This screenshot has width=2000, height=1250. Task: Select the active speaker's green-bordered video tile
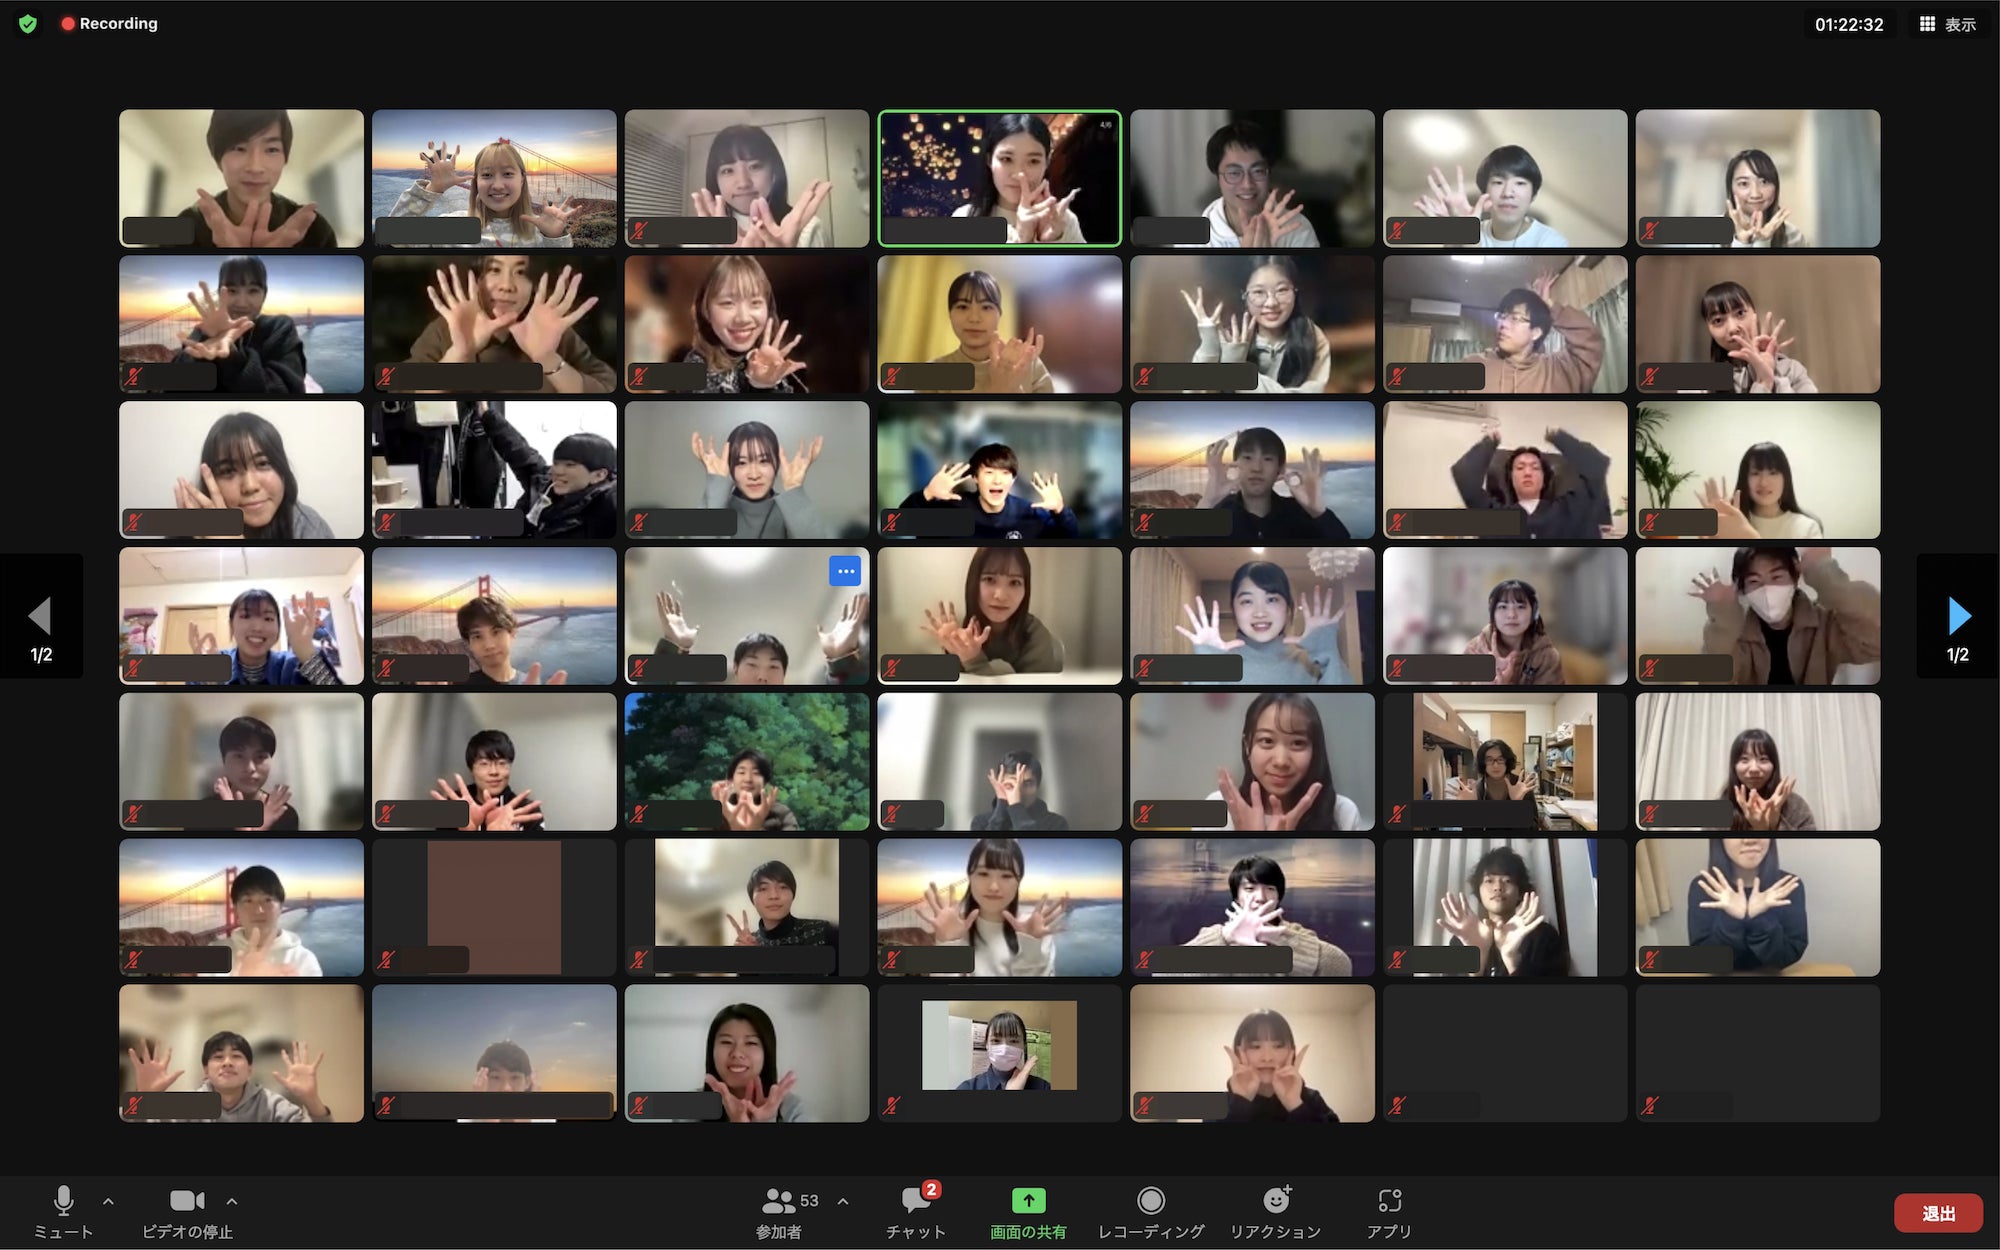pyautogui.click(x=999, y=178)
